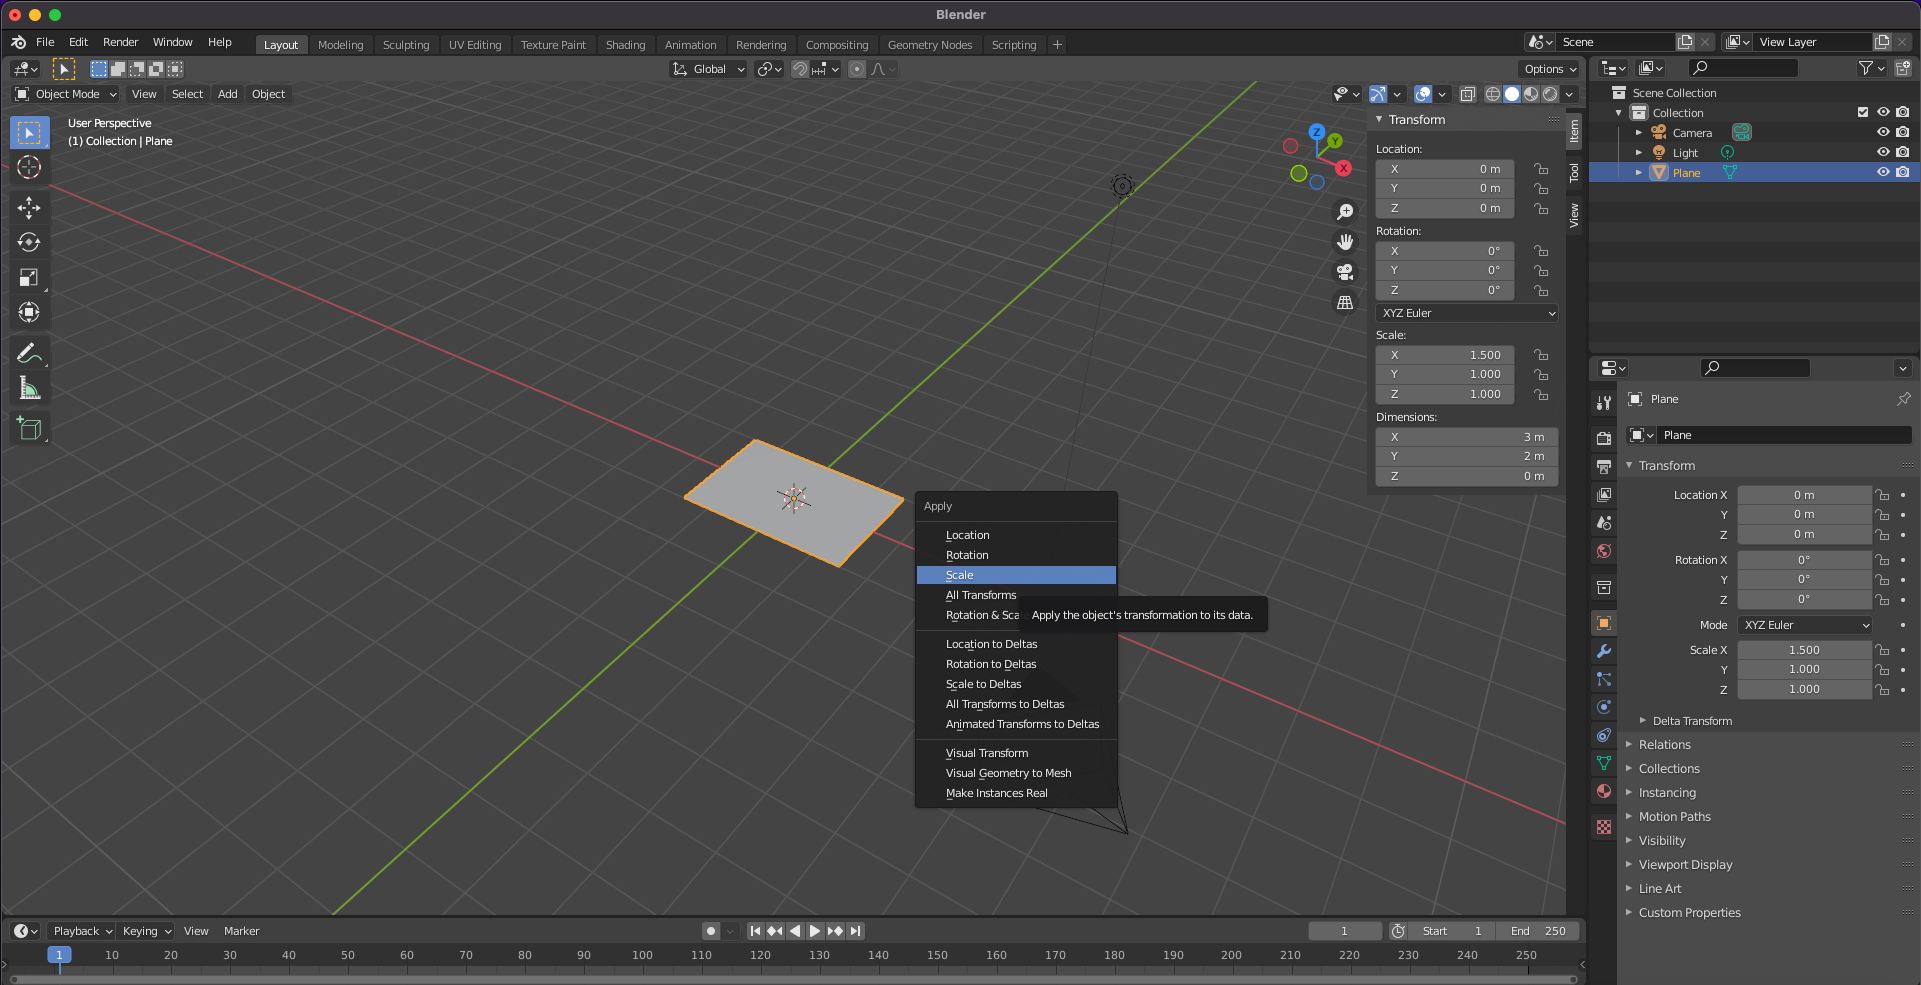Toggle auto keying record button

pyautogui.click(x=711, y=931)
